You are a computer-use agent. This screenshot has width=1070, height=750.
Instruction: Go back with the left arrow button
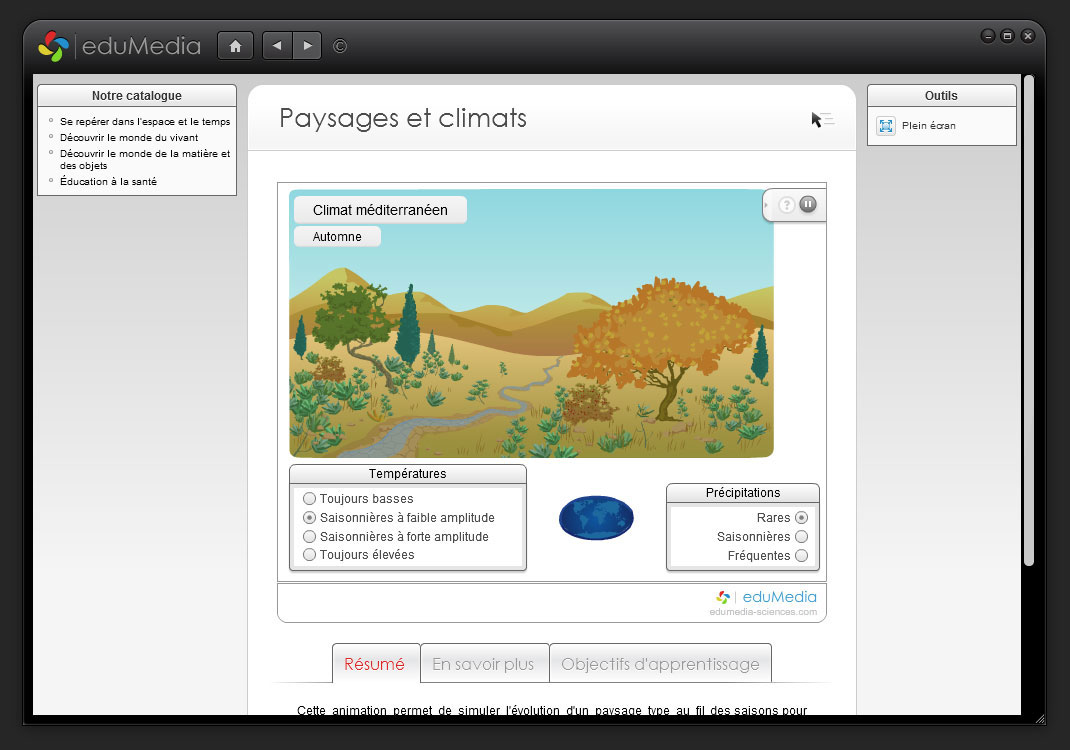(277, 46)
